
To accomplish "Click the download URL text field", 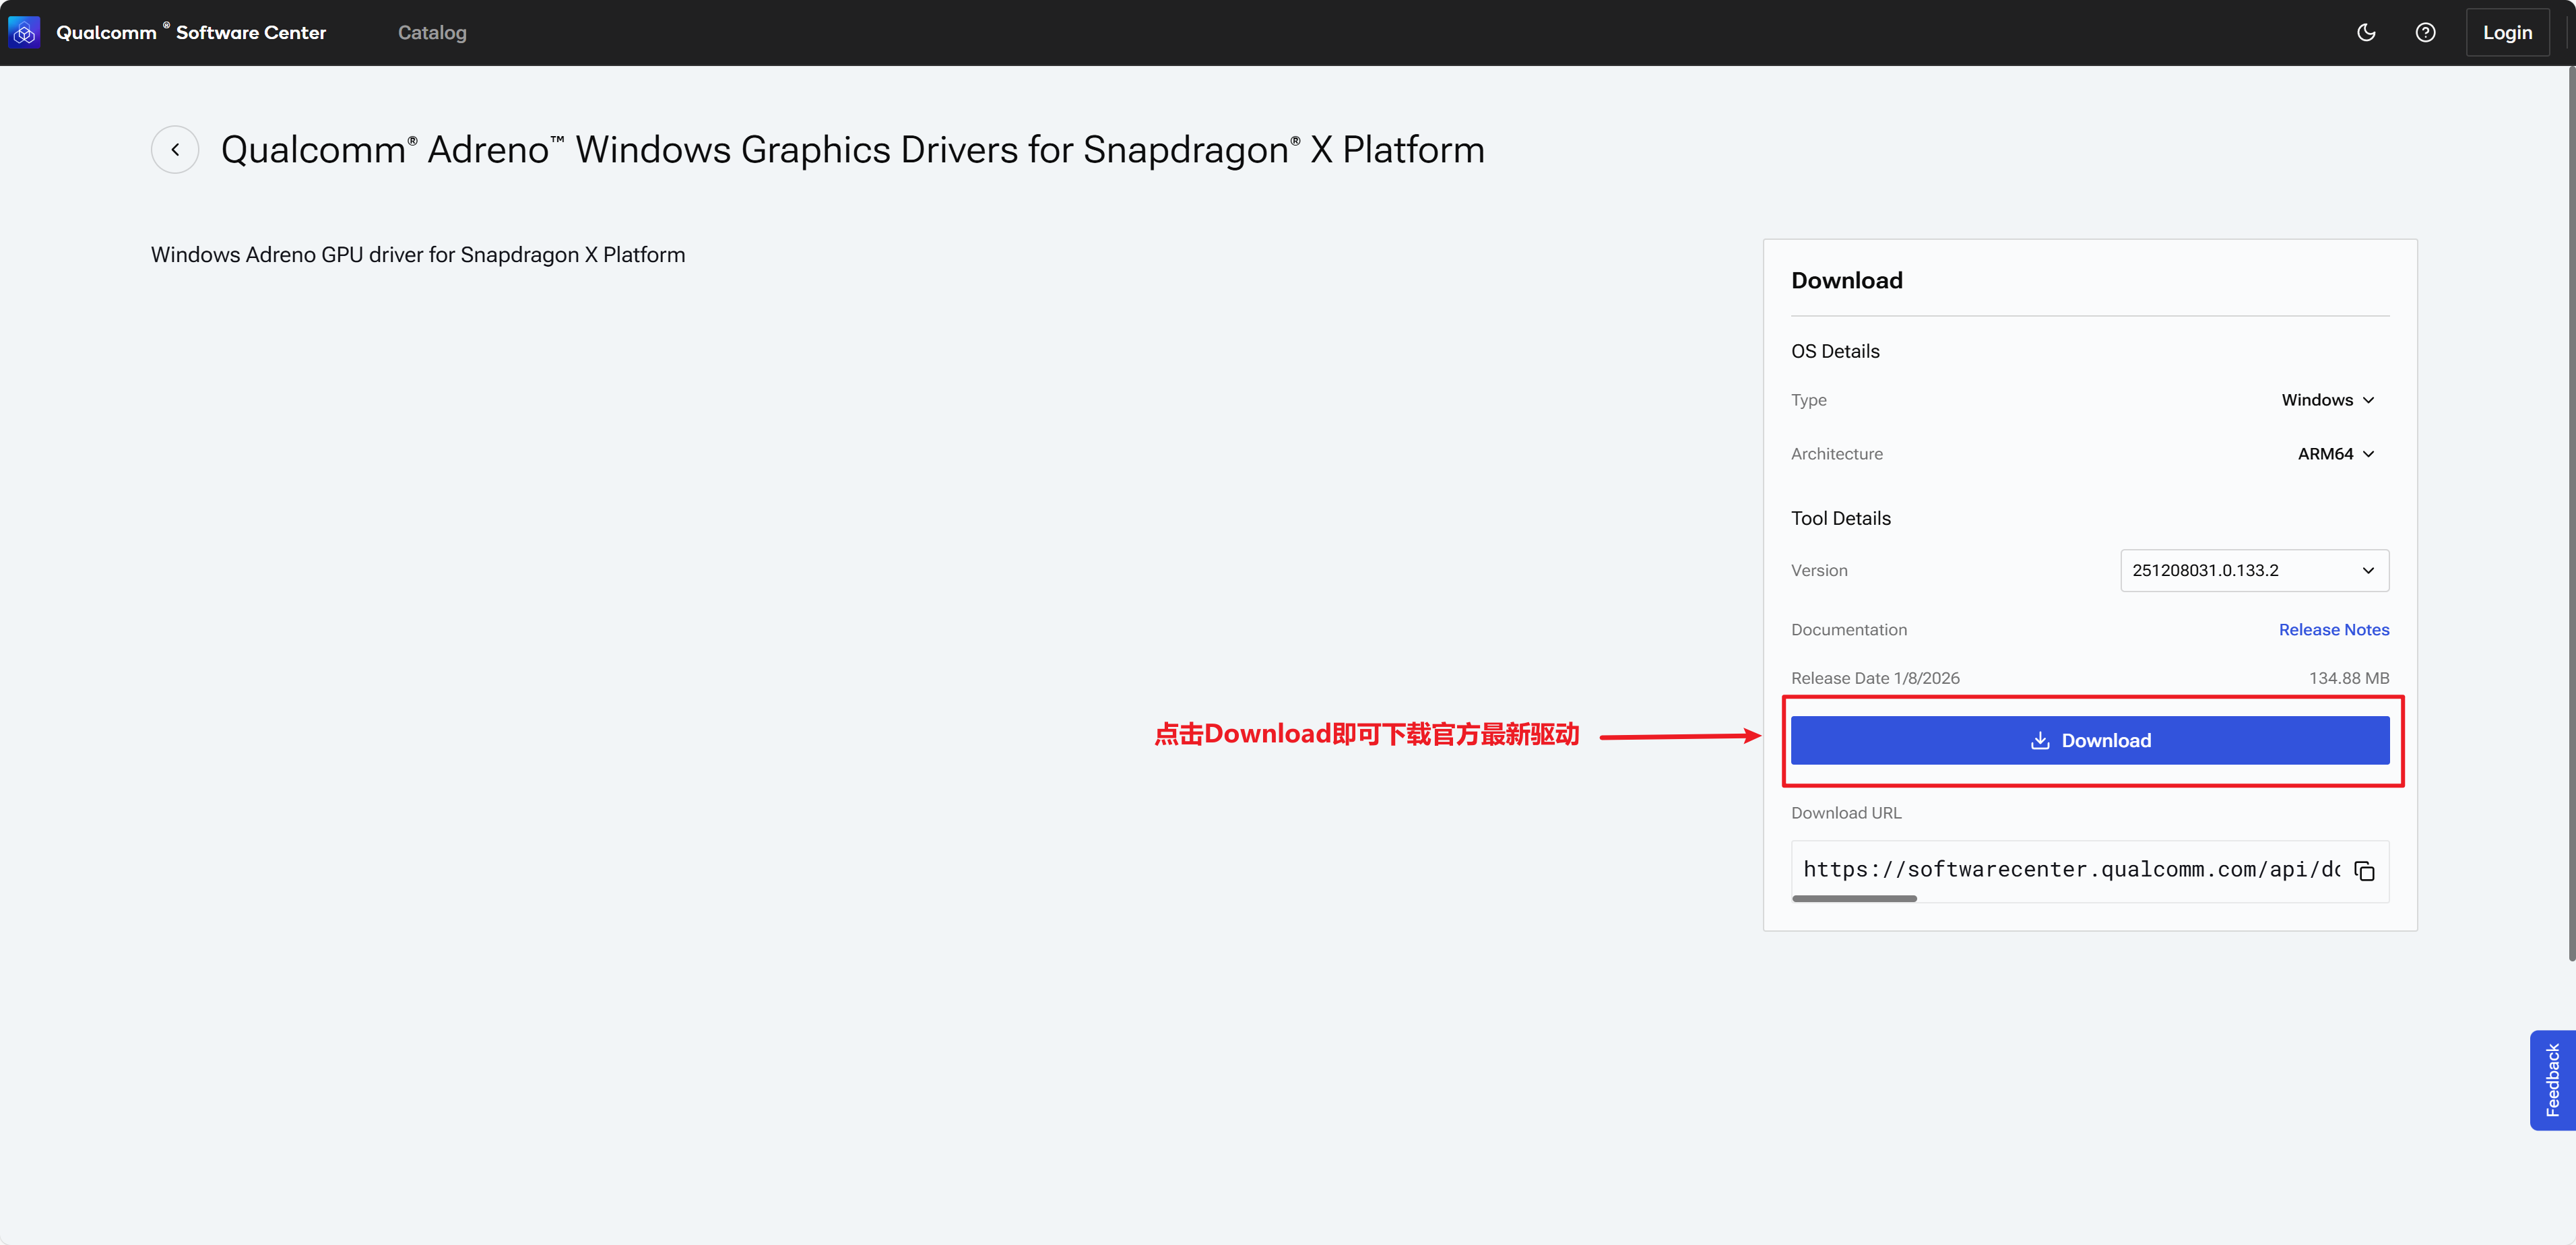I will pos(2070,869).
